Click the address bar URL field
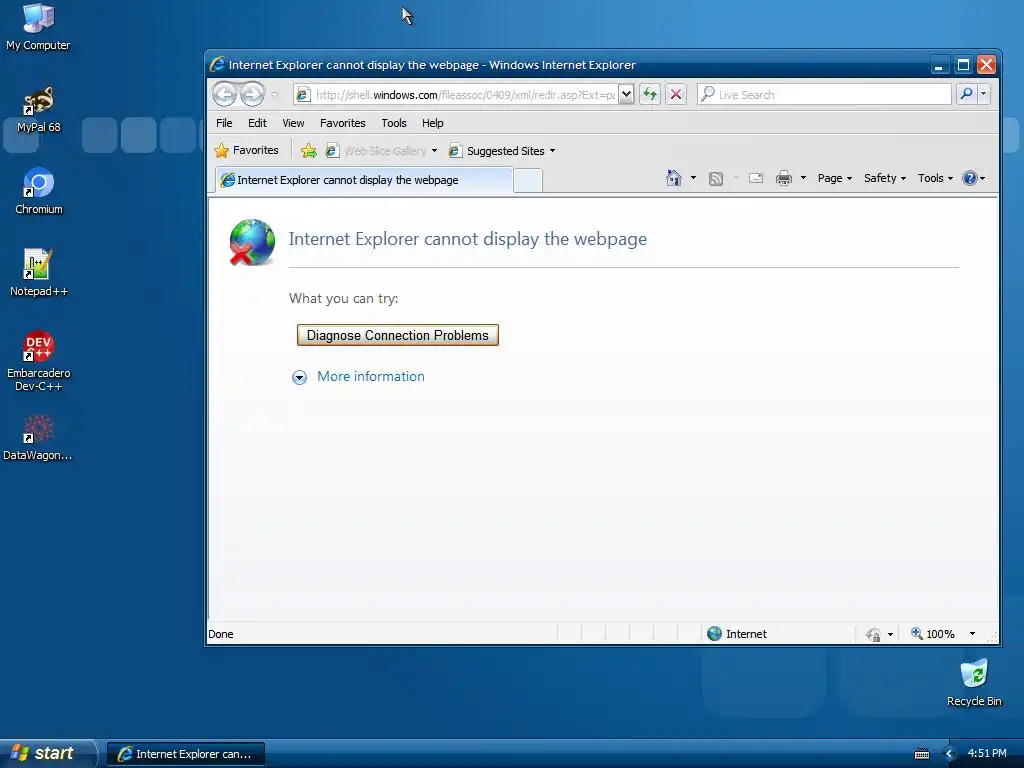1024x768 pixels. pyautogui.click(x=456, y=95)
